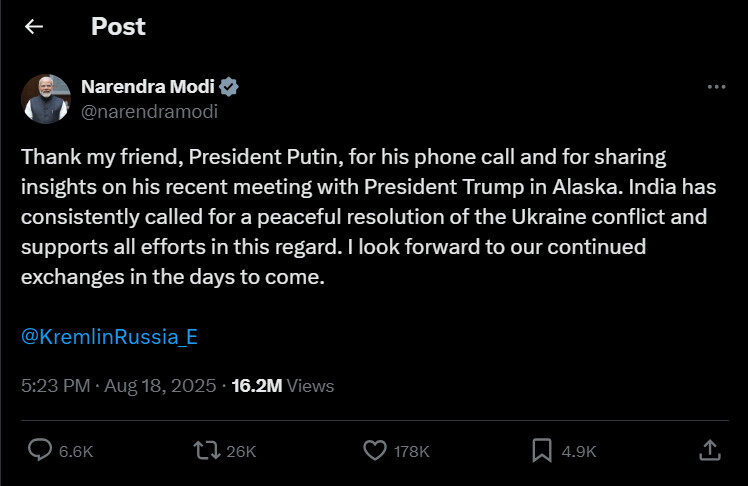Open the more options three-dot menu

coord(716,87)
